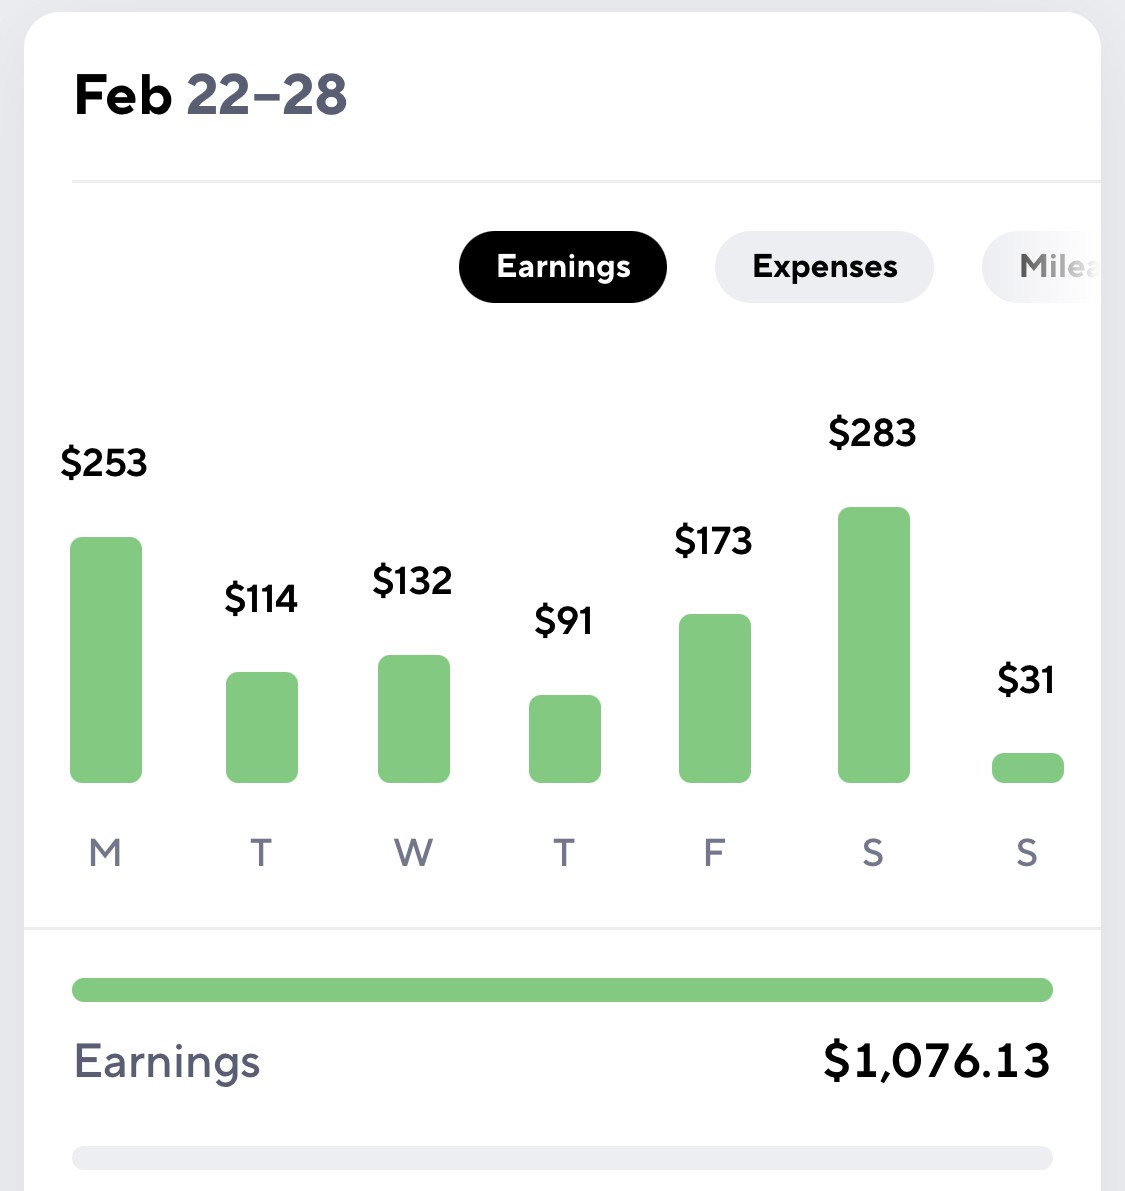Click the green Earnings progress bar
1125x1191 pixels.
click(x=562, y=990)
